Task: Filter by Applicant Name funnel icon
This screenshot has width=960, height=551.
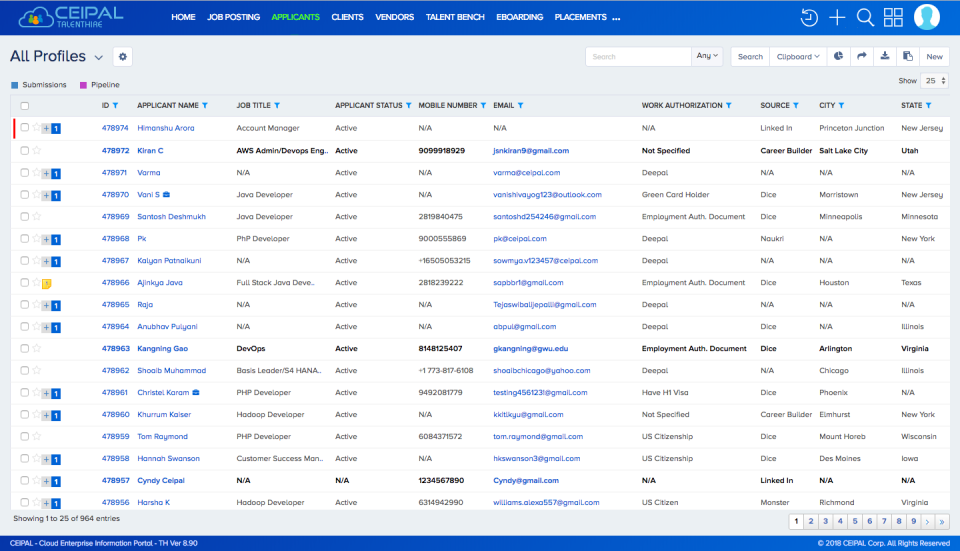Action: pyautogui.click(x=205, y=105)
